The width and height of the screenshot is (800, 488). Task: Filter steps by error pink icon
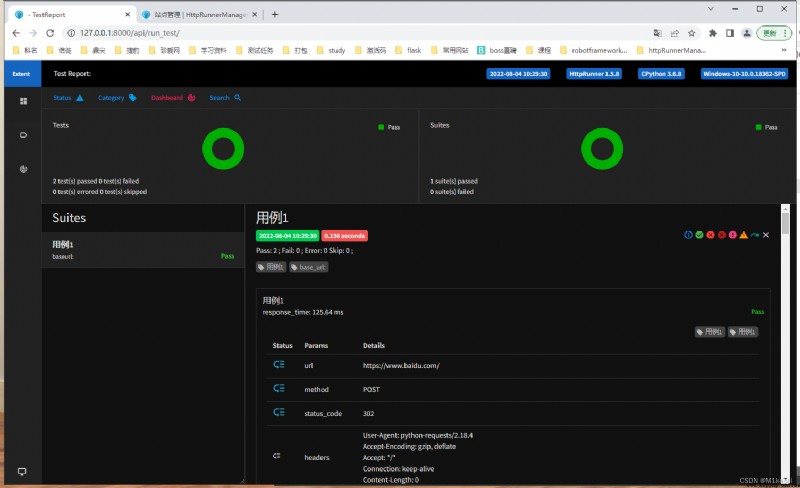point(733,235)
